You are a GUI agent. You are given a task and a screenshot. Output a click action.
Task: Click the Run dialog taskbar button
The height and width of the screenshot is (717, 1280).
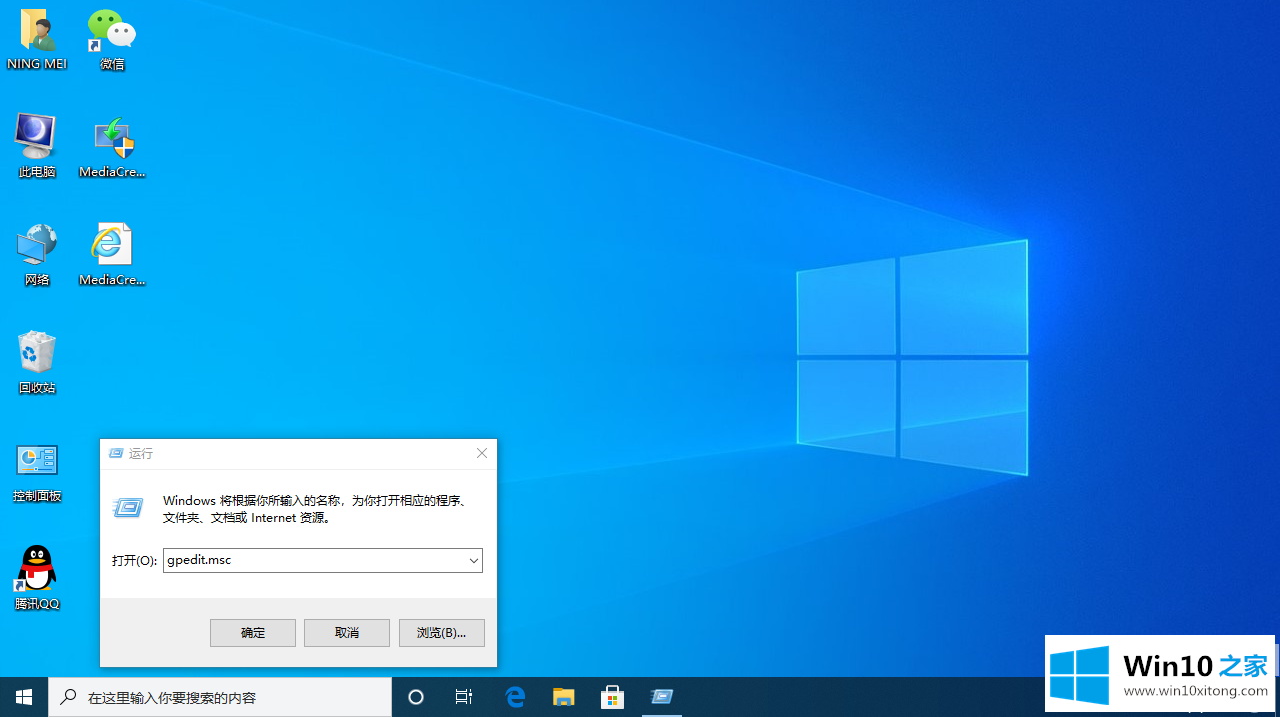pos(661,697)
